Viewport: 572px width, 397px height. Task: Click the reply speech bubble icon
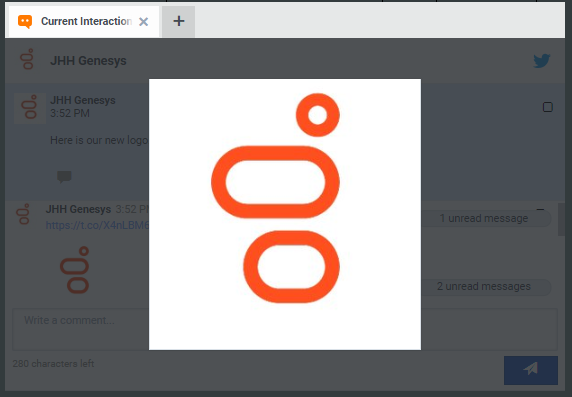click(64, 177)
